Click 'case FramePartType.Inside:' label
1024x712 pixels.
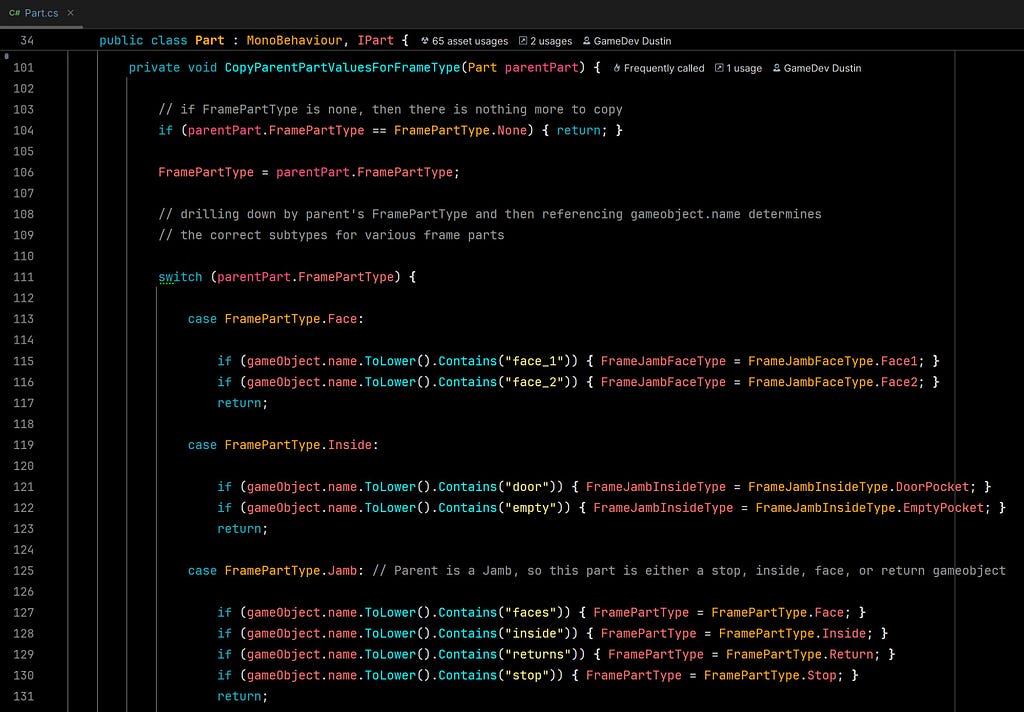click(283, 445)
